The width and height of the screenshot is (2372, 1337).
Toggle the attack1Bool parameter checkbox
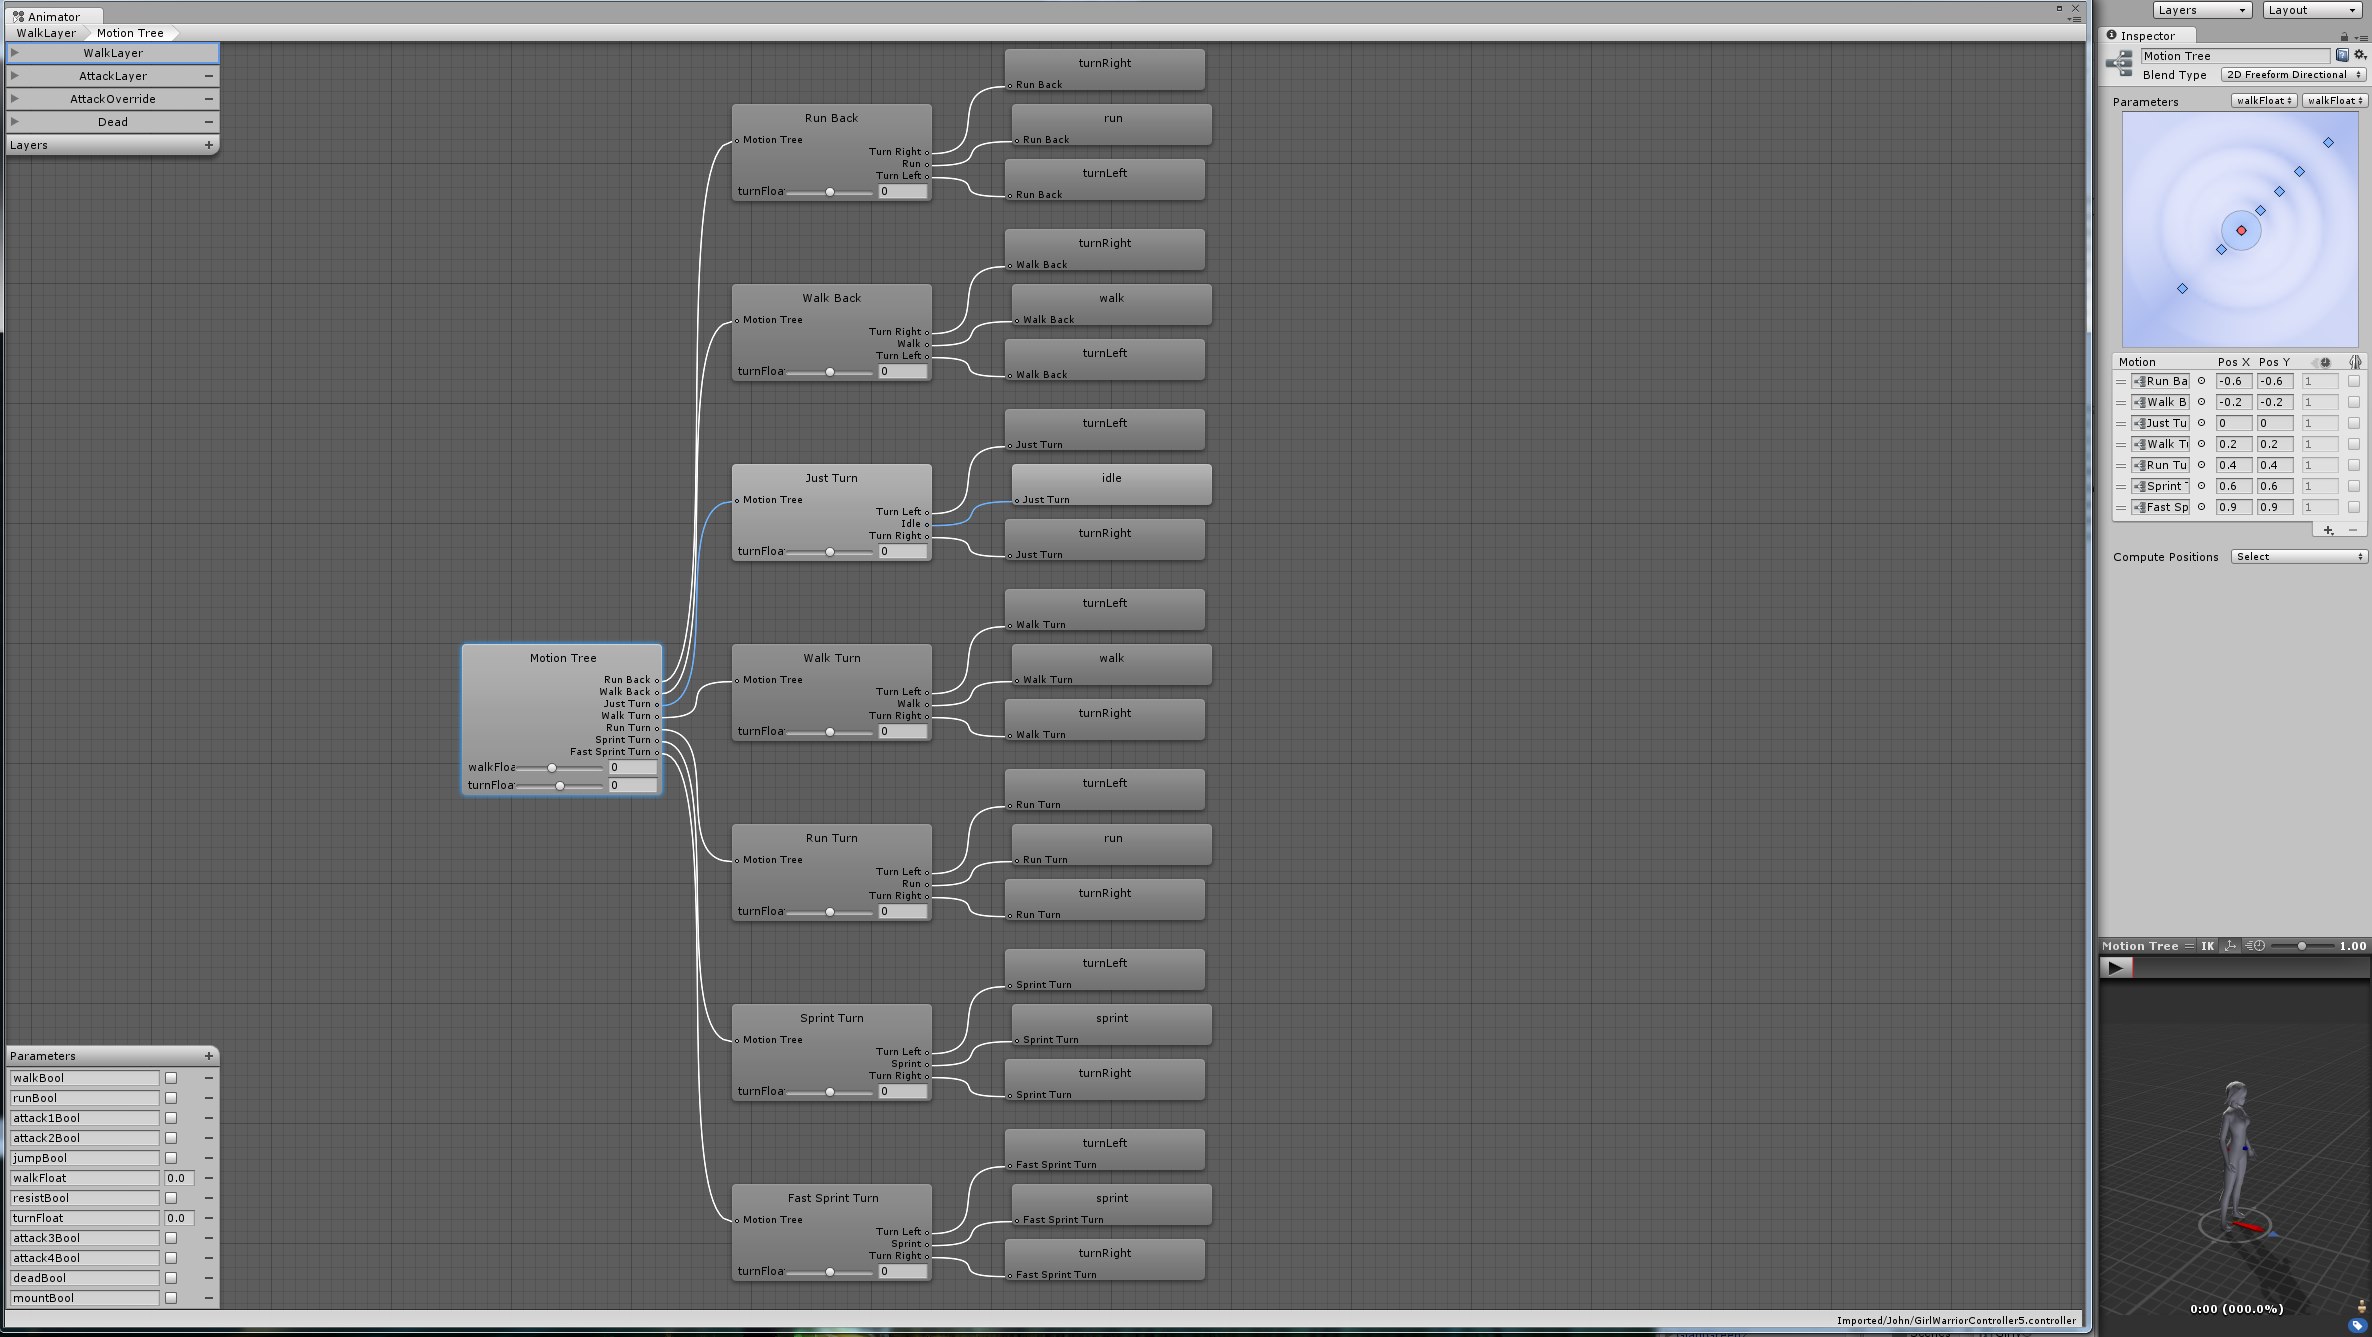coord(171,1118)
